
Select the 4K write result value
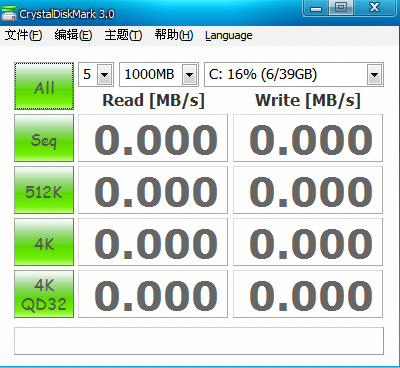[x=308, y=242]
